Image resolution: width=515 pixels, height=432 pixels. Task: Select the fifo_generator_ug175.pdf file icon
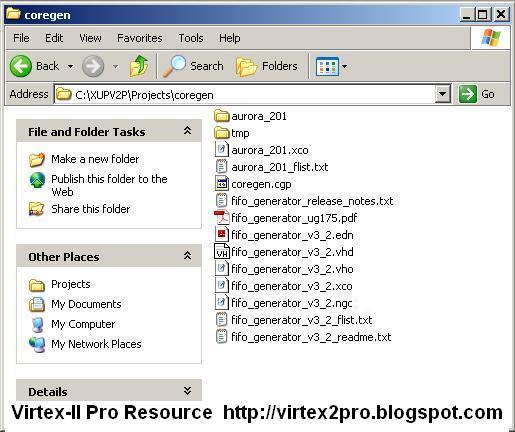point(221,218)
